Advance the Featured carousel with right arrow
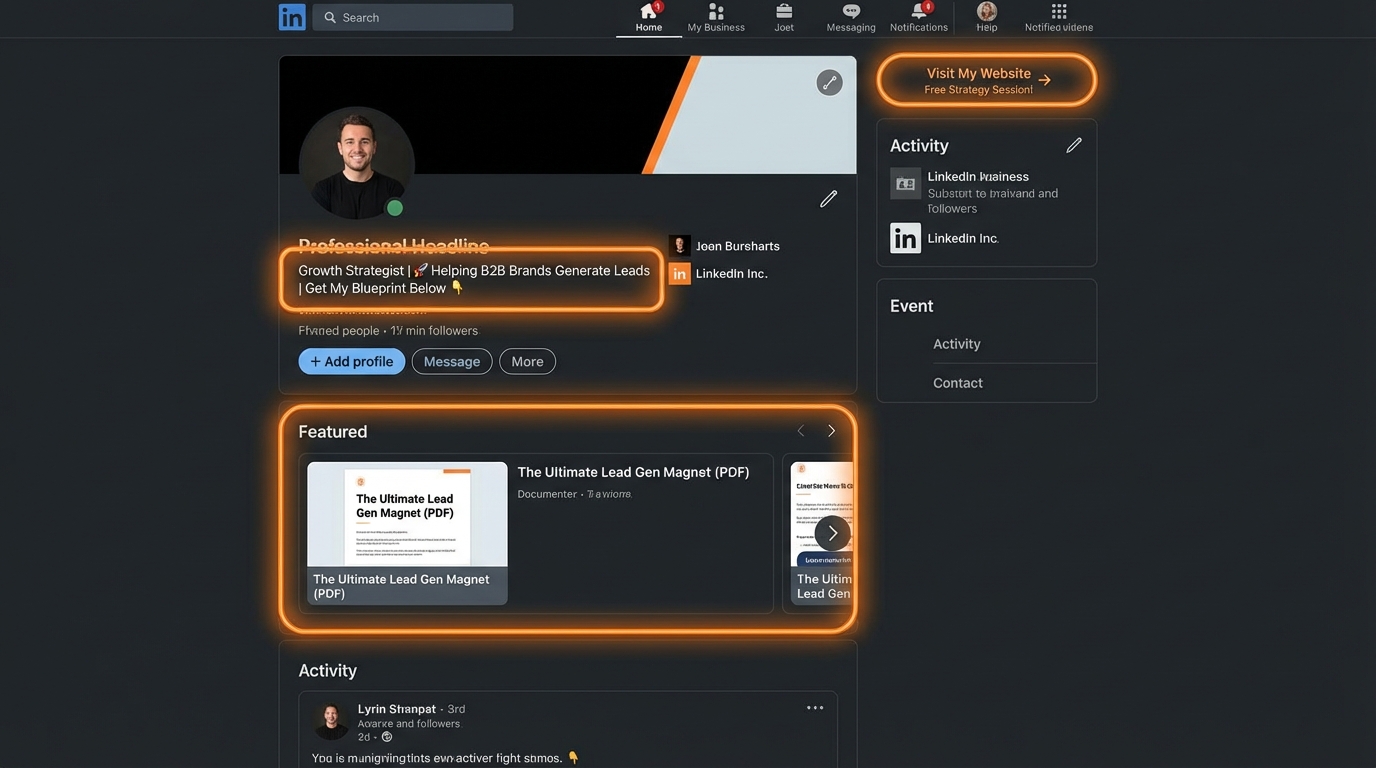This screenshot has width=1376, height=768. (x=830, y=429)
